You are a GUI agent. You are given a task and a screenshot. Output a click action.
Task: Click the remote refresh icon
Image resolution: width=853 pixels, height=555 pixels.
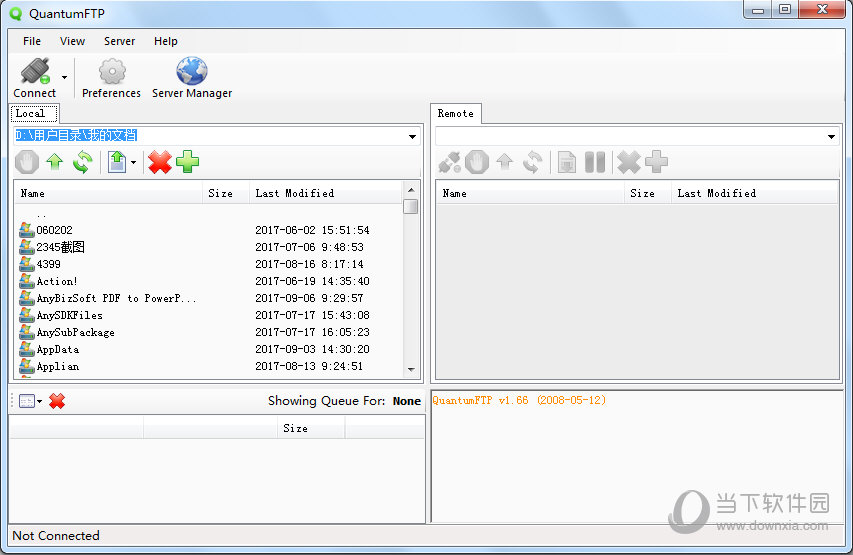click(x=532, y=162)
